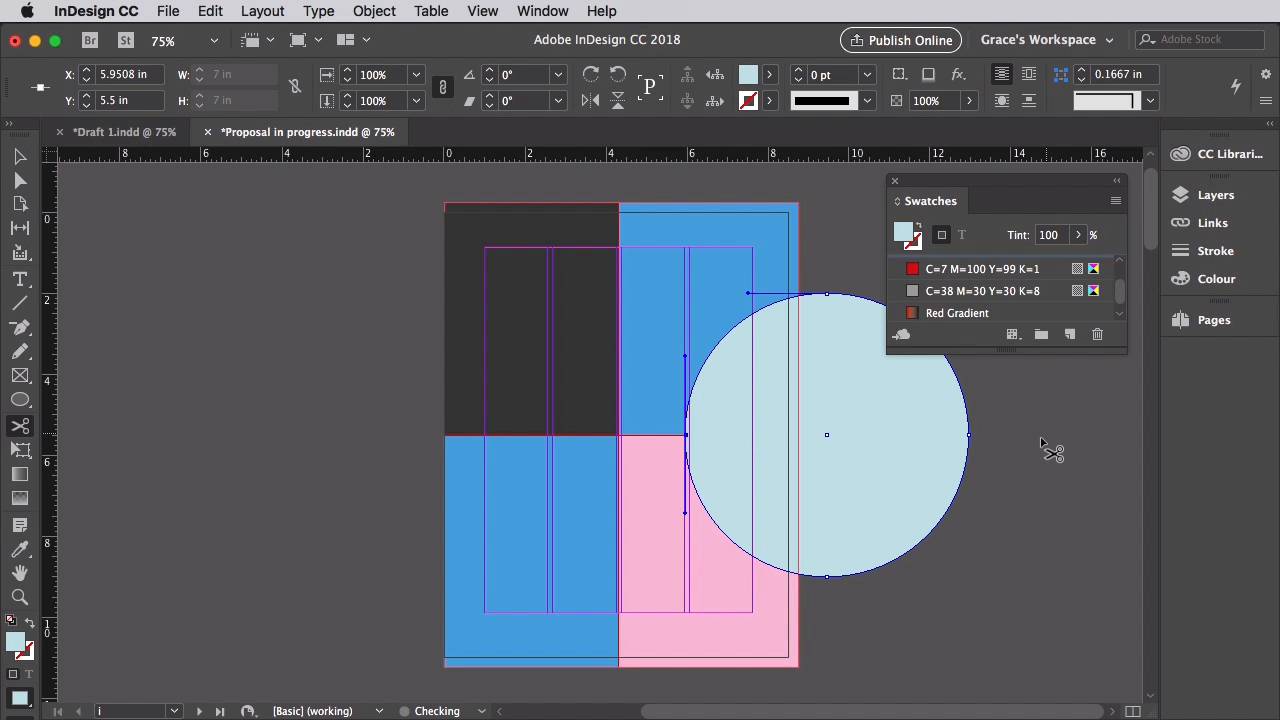
Task: Open Adobe Stock from the St icon
Action: point(125,40)
